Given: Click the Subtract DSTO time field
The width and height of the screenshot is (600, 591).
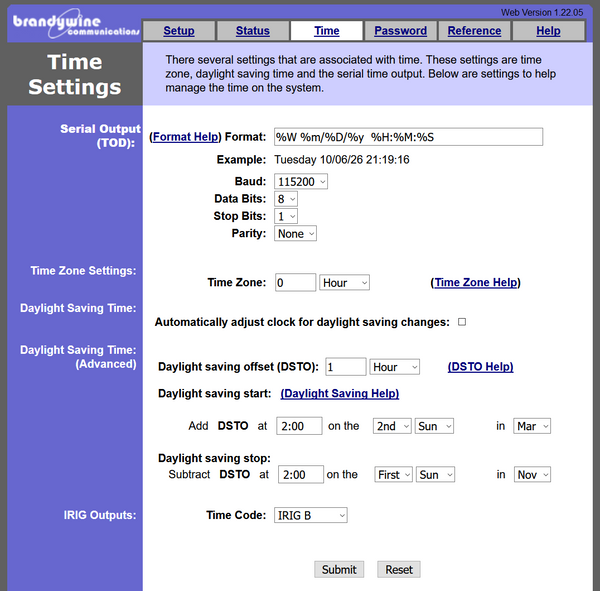Looking at the screenshot, I should 301,474.
